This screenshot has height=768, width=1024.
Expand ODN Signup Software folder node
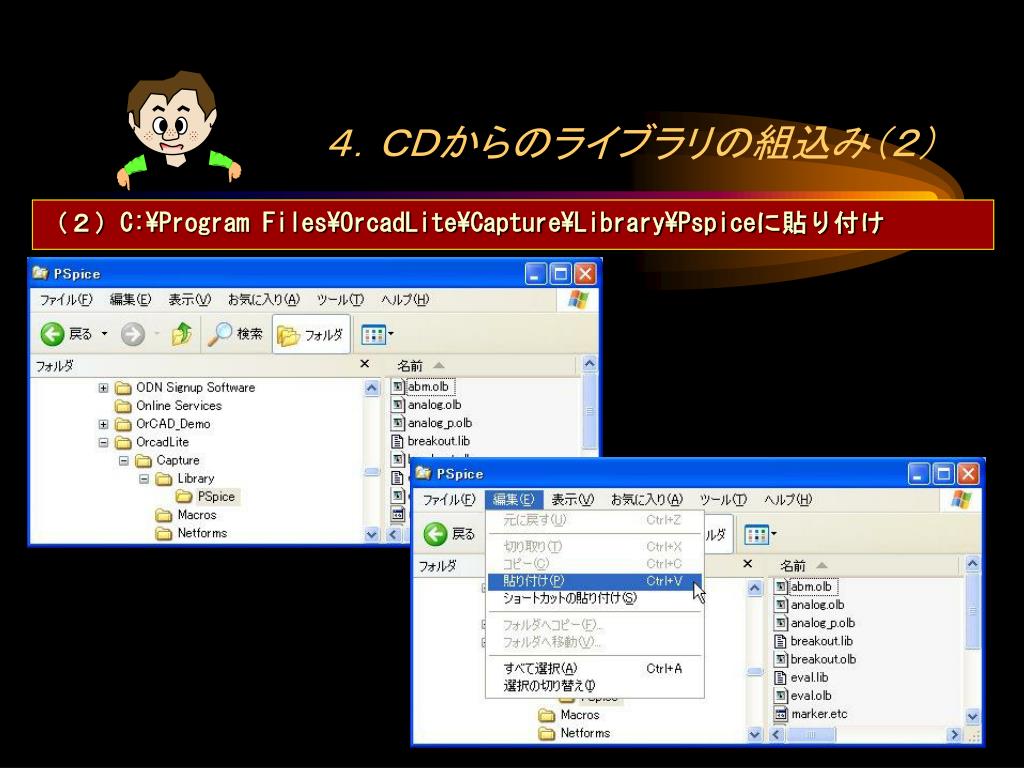pos(103,388)
